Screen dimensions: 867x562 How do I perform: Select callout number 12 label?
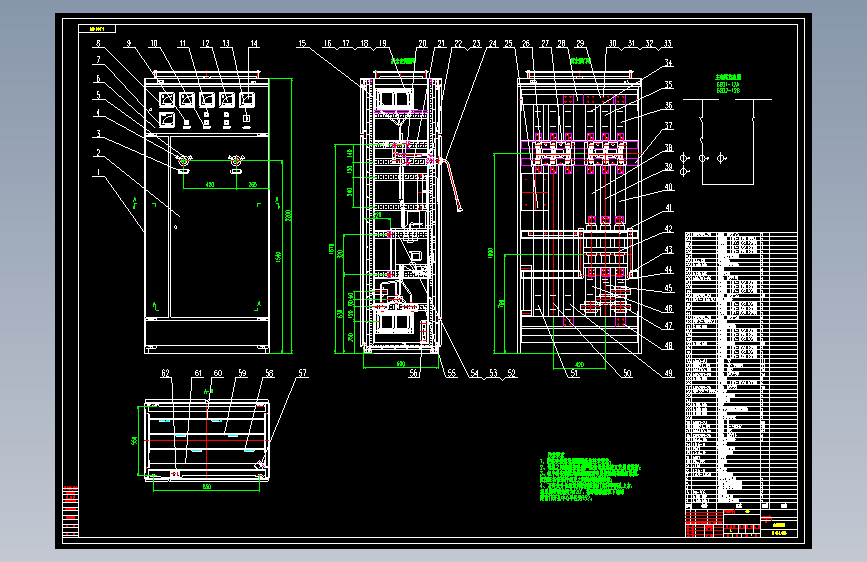point(206,43)
